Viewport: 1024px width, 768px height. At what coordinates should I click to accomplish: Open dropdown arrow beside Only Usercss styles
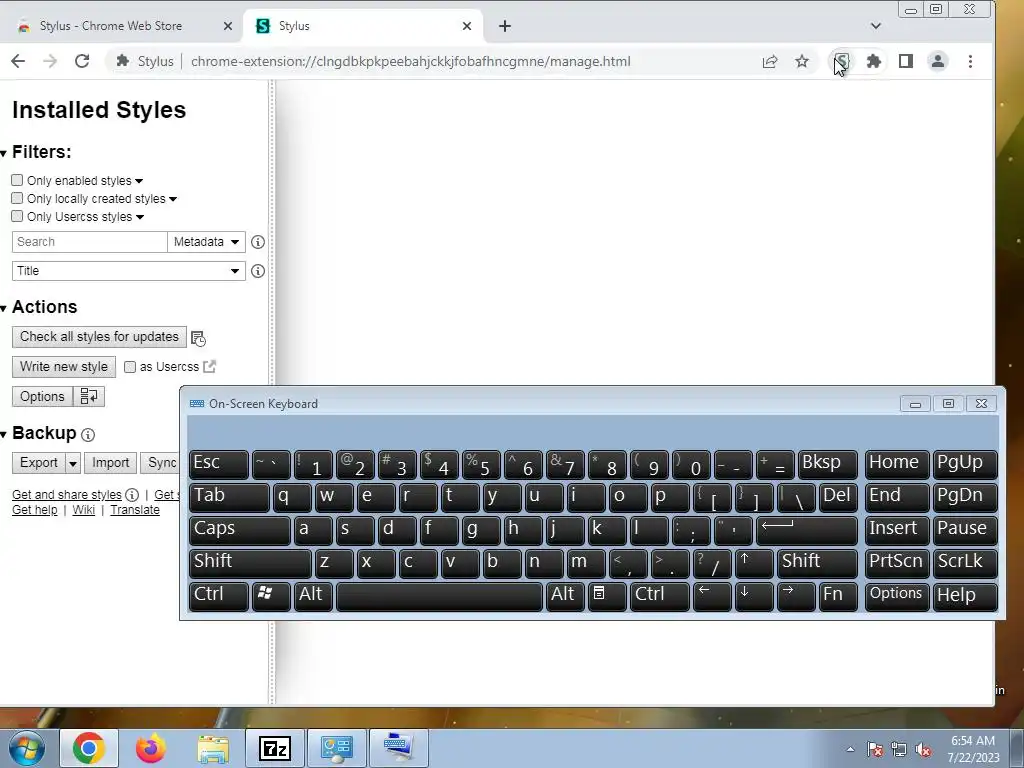tap(140, 217)
